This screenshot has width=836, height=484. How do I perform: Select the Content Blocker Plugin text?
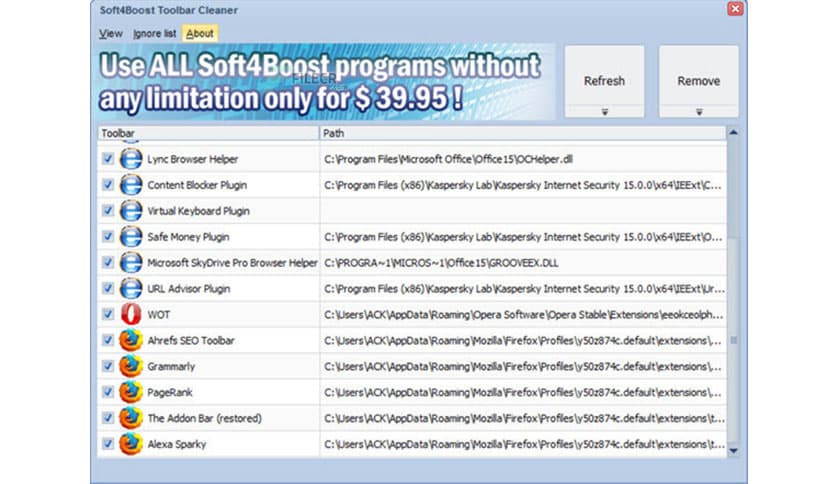point(197,185)
